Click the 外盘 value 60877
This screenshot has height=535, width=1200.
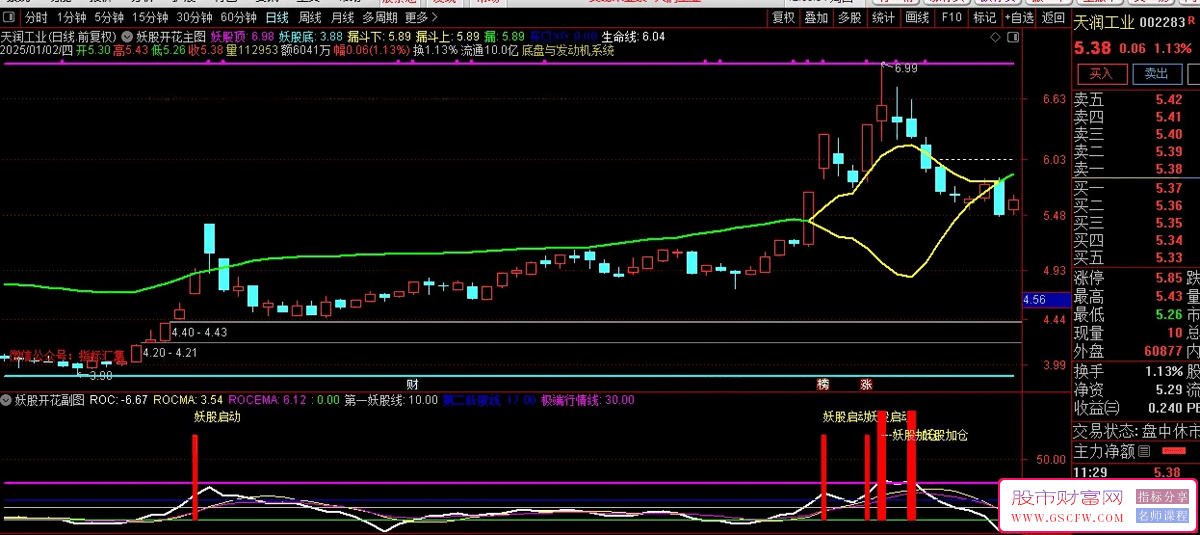(x=1162, y=351)
